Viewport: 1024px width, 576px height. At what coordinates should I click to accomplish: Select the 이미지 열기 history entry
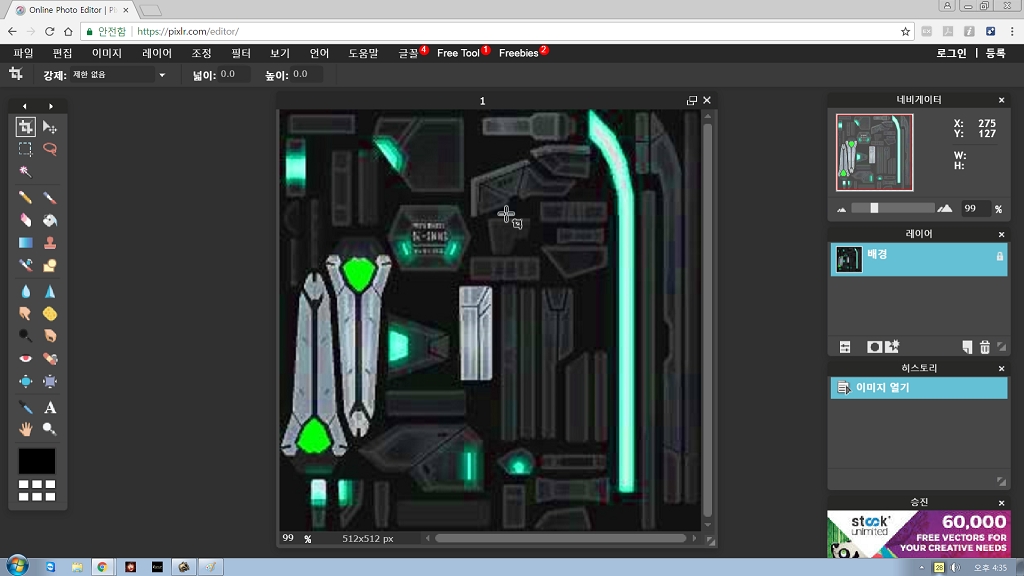point(919,387)
